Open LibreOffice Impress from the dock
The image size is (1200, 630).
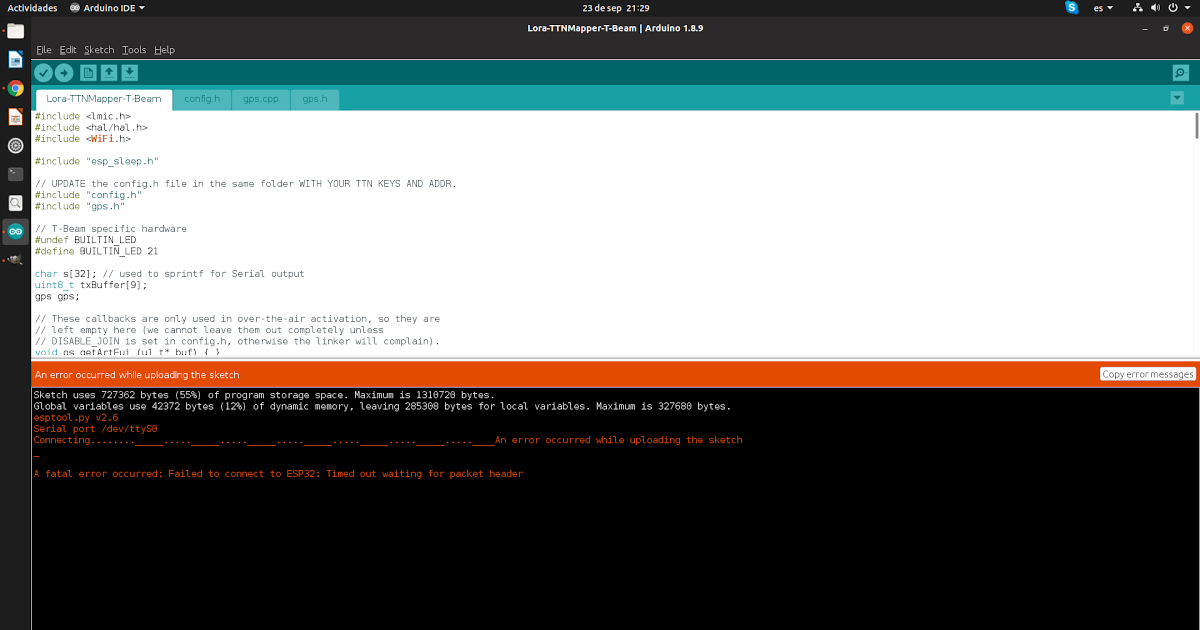(15, 117)
